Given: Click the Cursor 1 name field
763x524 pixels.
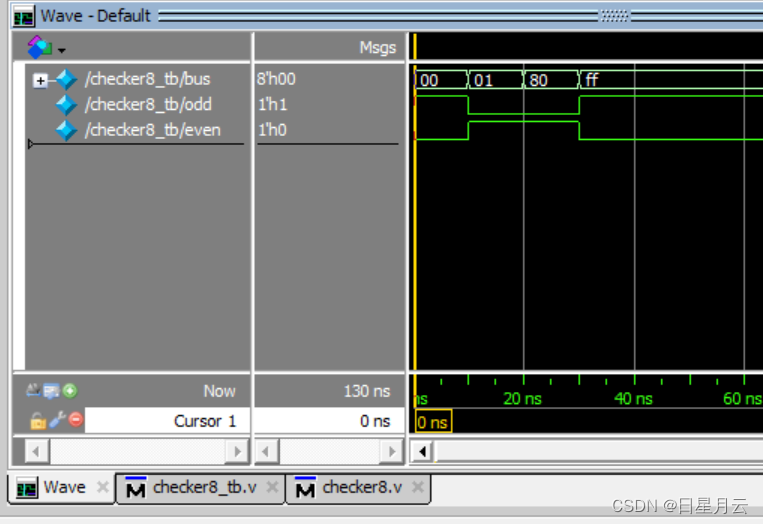Looking at the screenshot, I should point(167,421).
